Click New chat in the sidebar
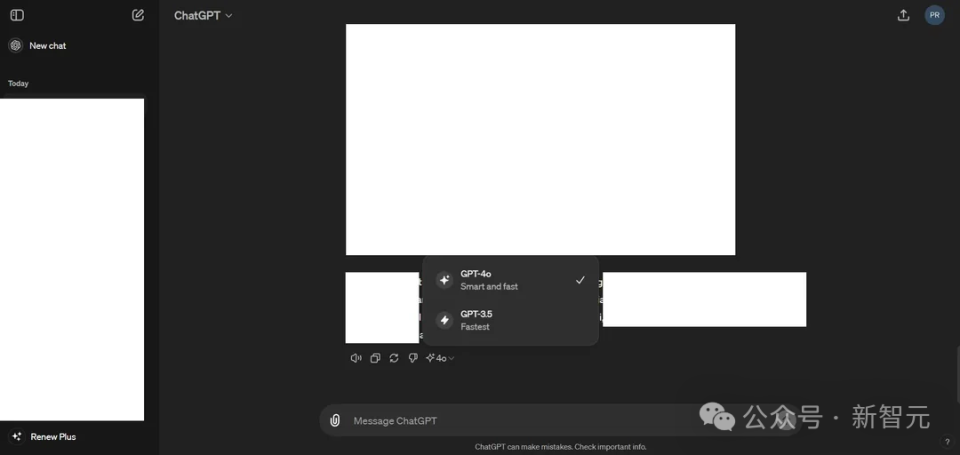 [x=47, y=46]
